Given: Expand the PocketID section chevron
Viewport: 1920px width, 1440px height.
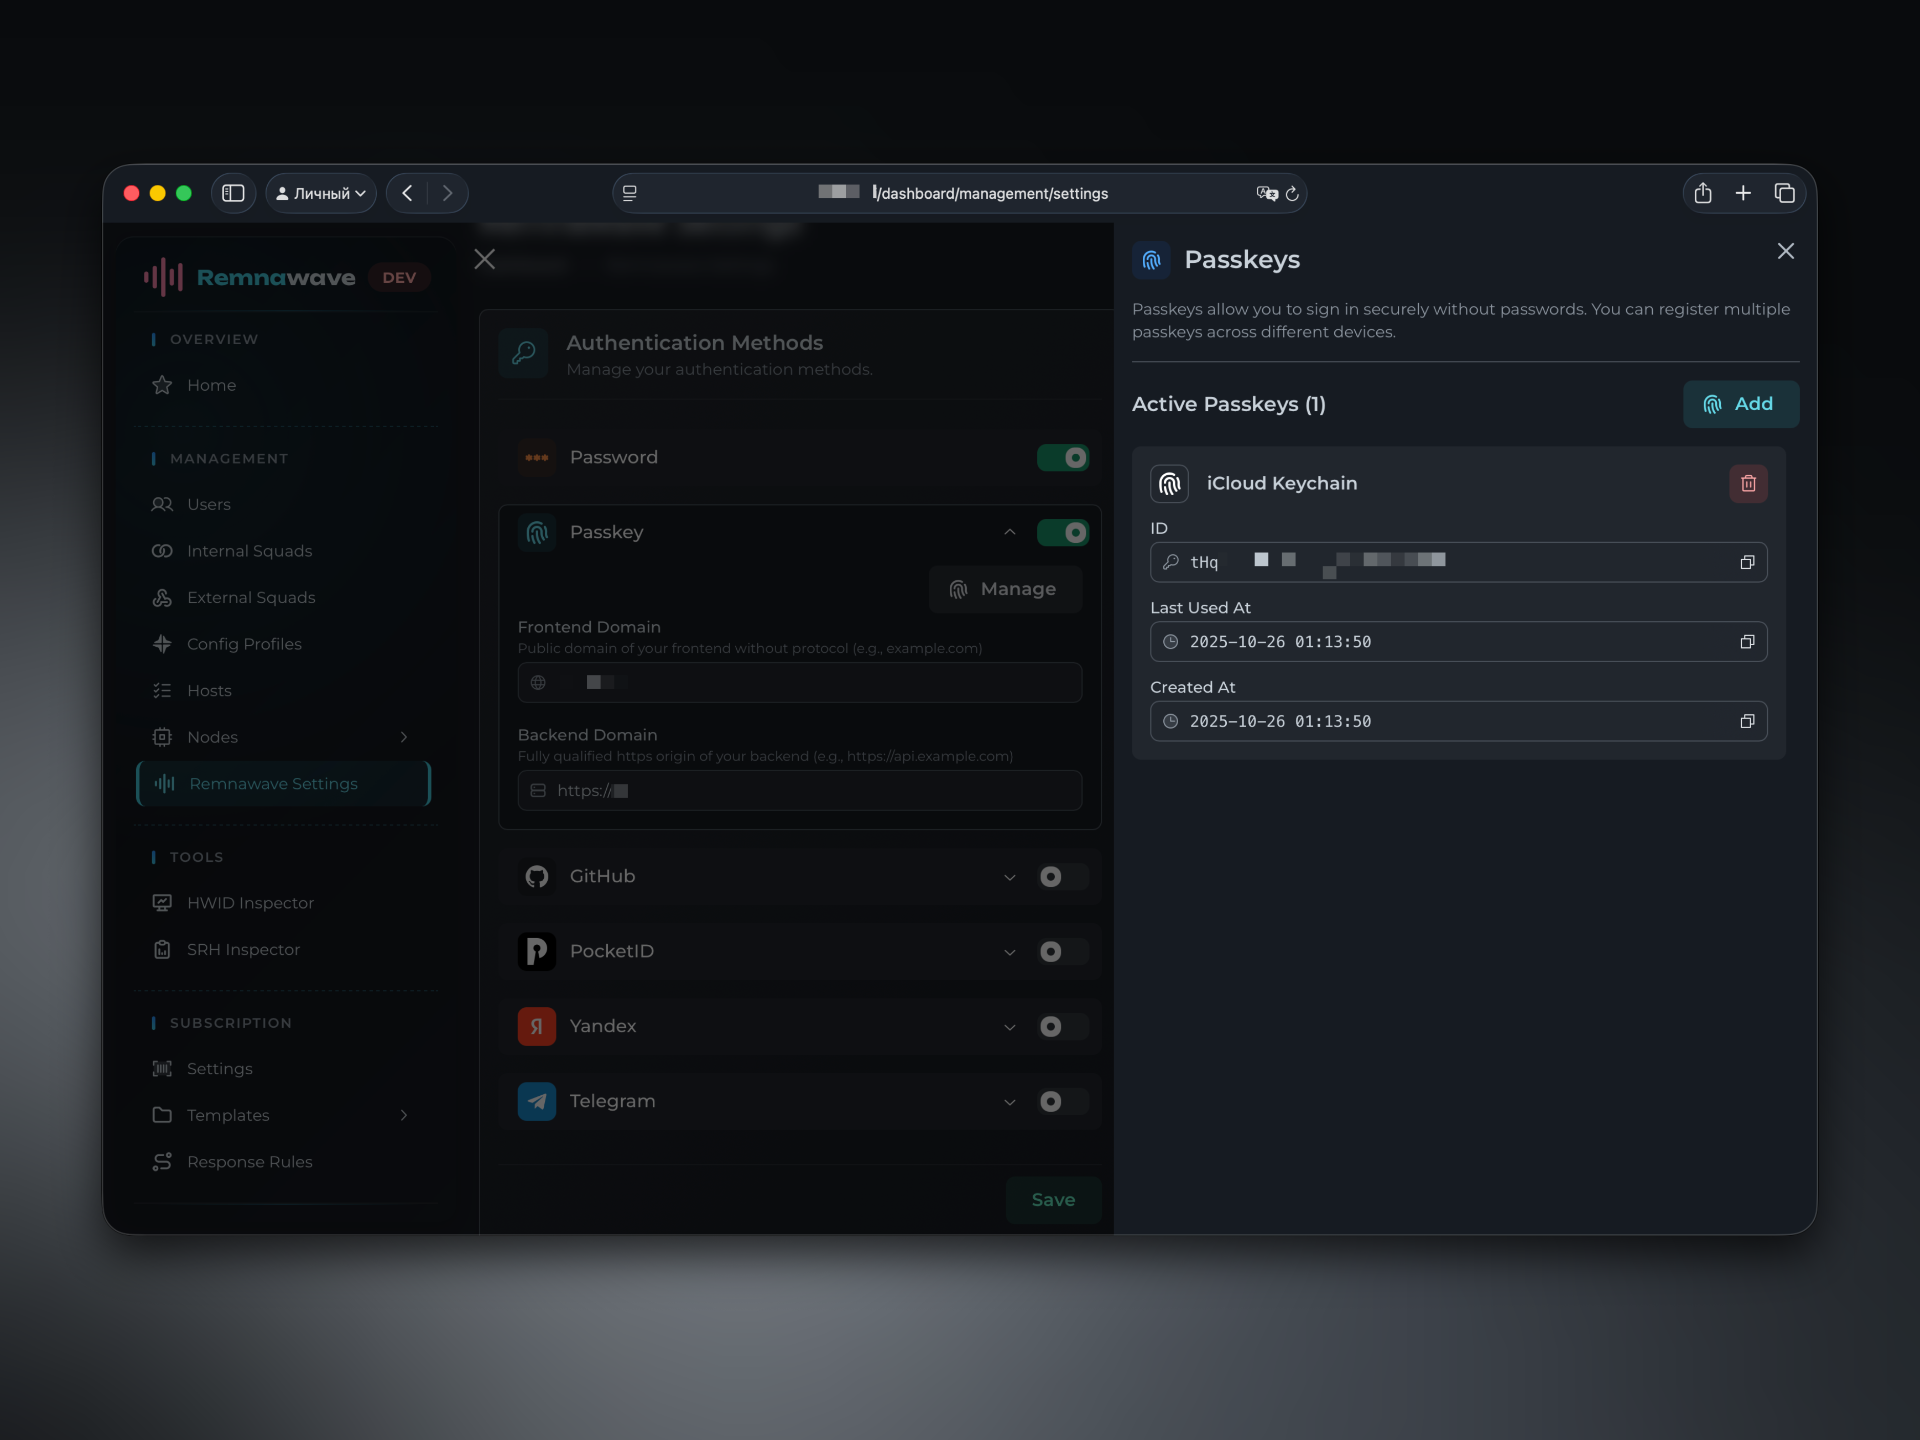Looking at the screenshot, I should pos(1009,952).
